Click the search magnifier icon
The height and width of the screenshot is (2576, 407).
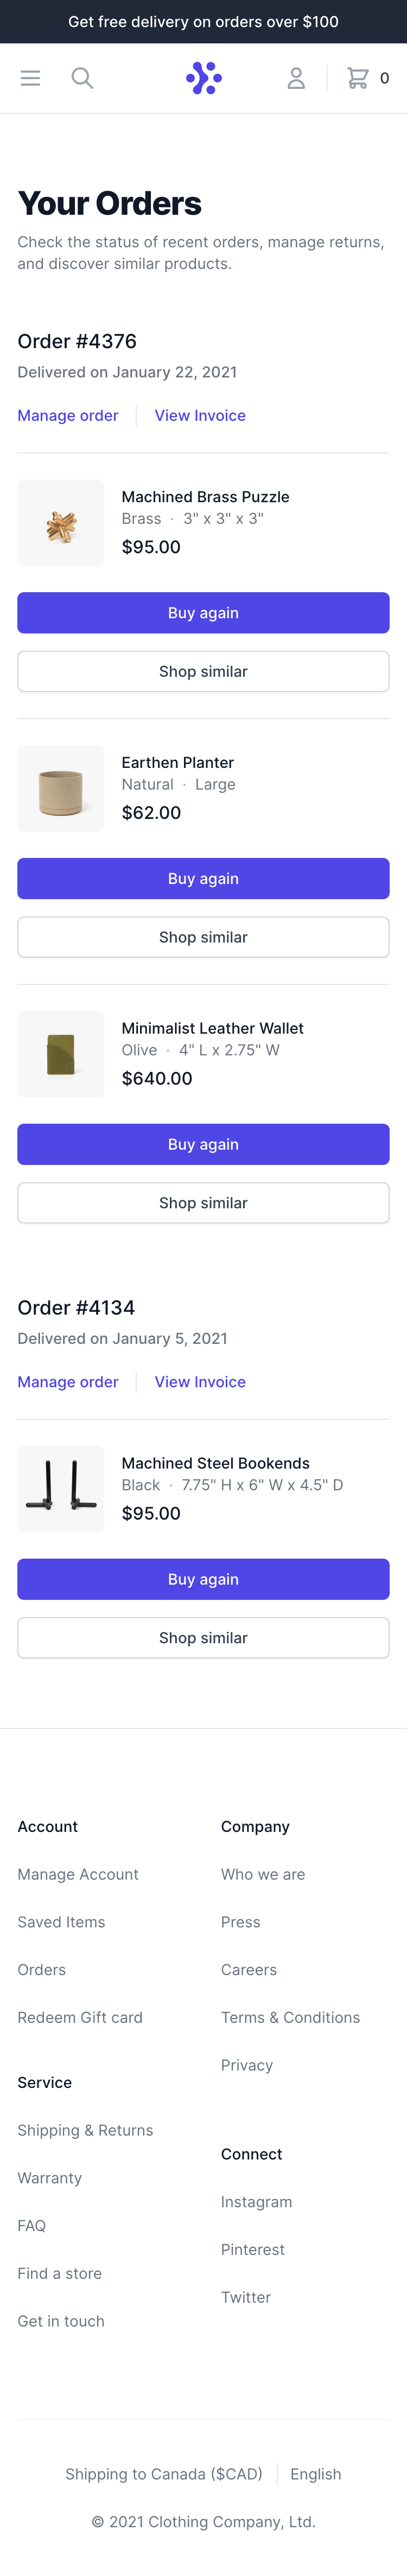82,78
